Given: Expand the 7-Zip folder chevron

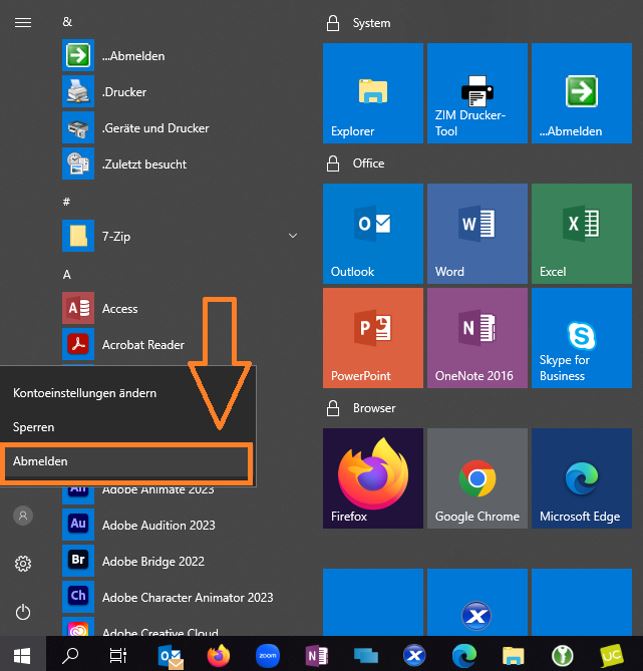Looking at the screenshot, I should pos(293,236).
